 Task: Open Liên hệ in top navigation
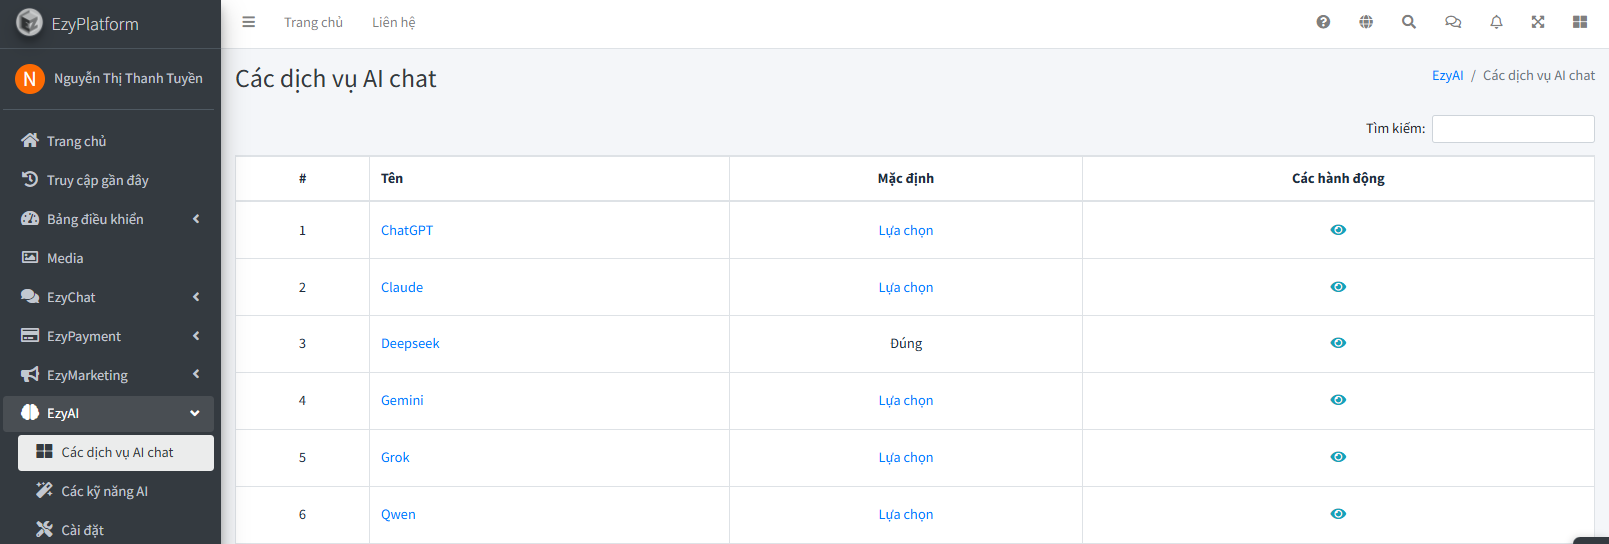(394, 22)
